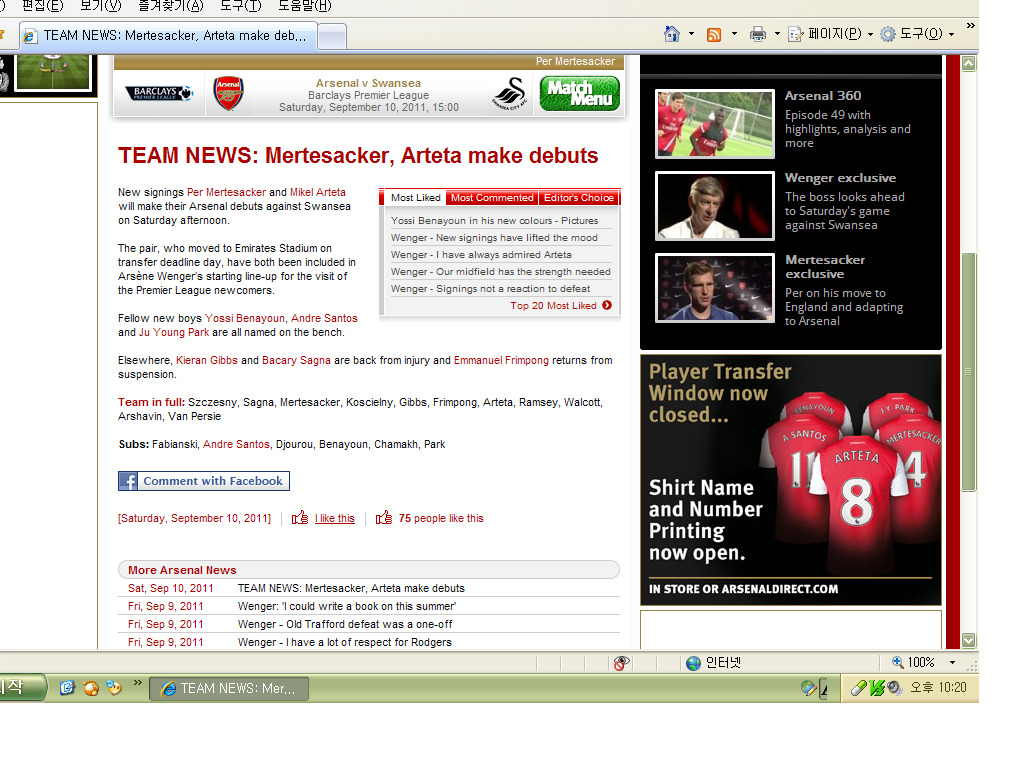Open Kieran Gibbs player link
1024x768 pixels.
pos(206,360)
